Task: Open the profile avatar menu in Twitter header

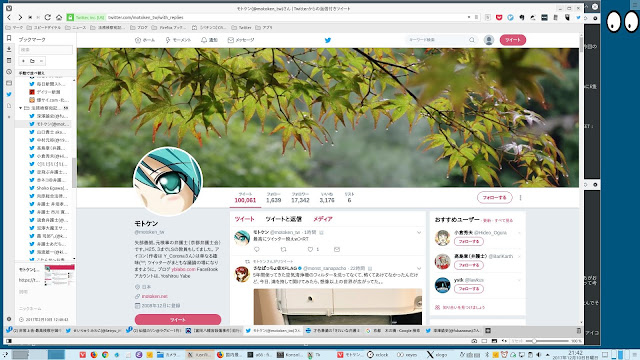Action: click(x=489, y=40)
